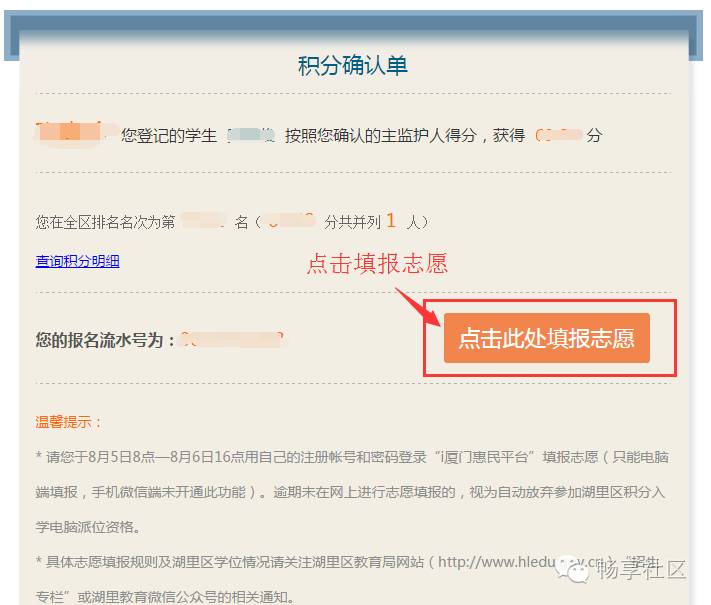Viewport: 711px width, 605px height.
Task: Click the 按照您确认的主监护人得分 sentence
Action: click(x=382, y=135)
